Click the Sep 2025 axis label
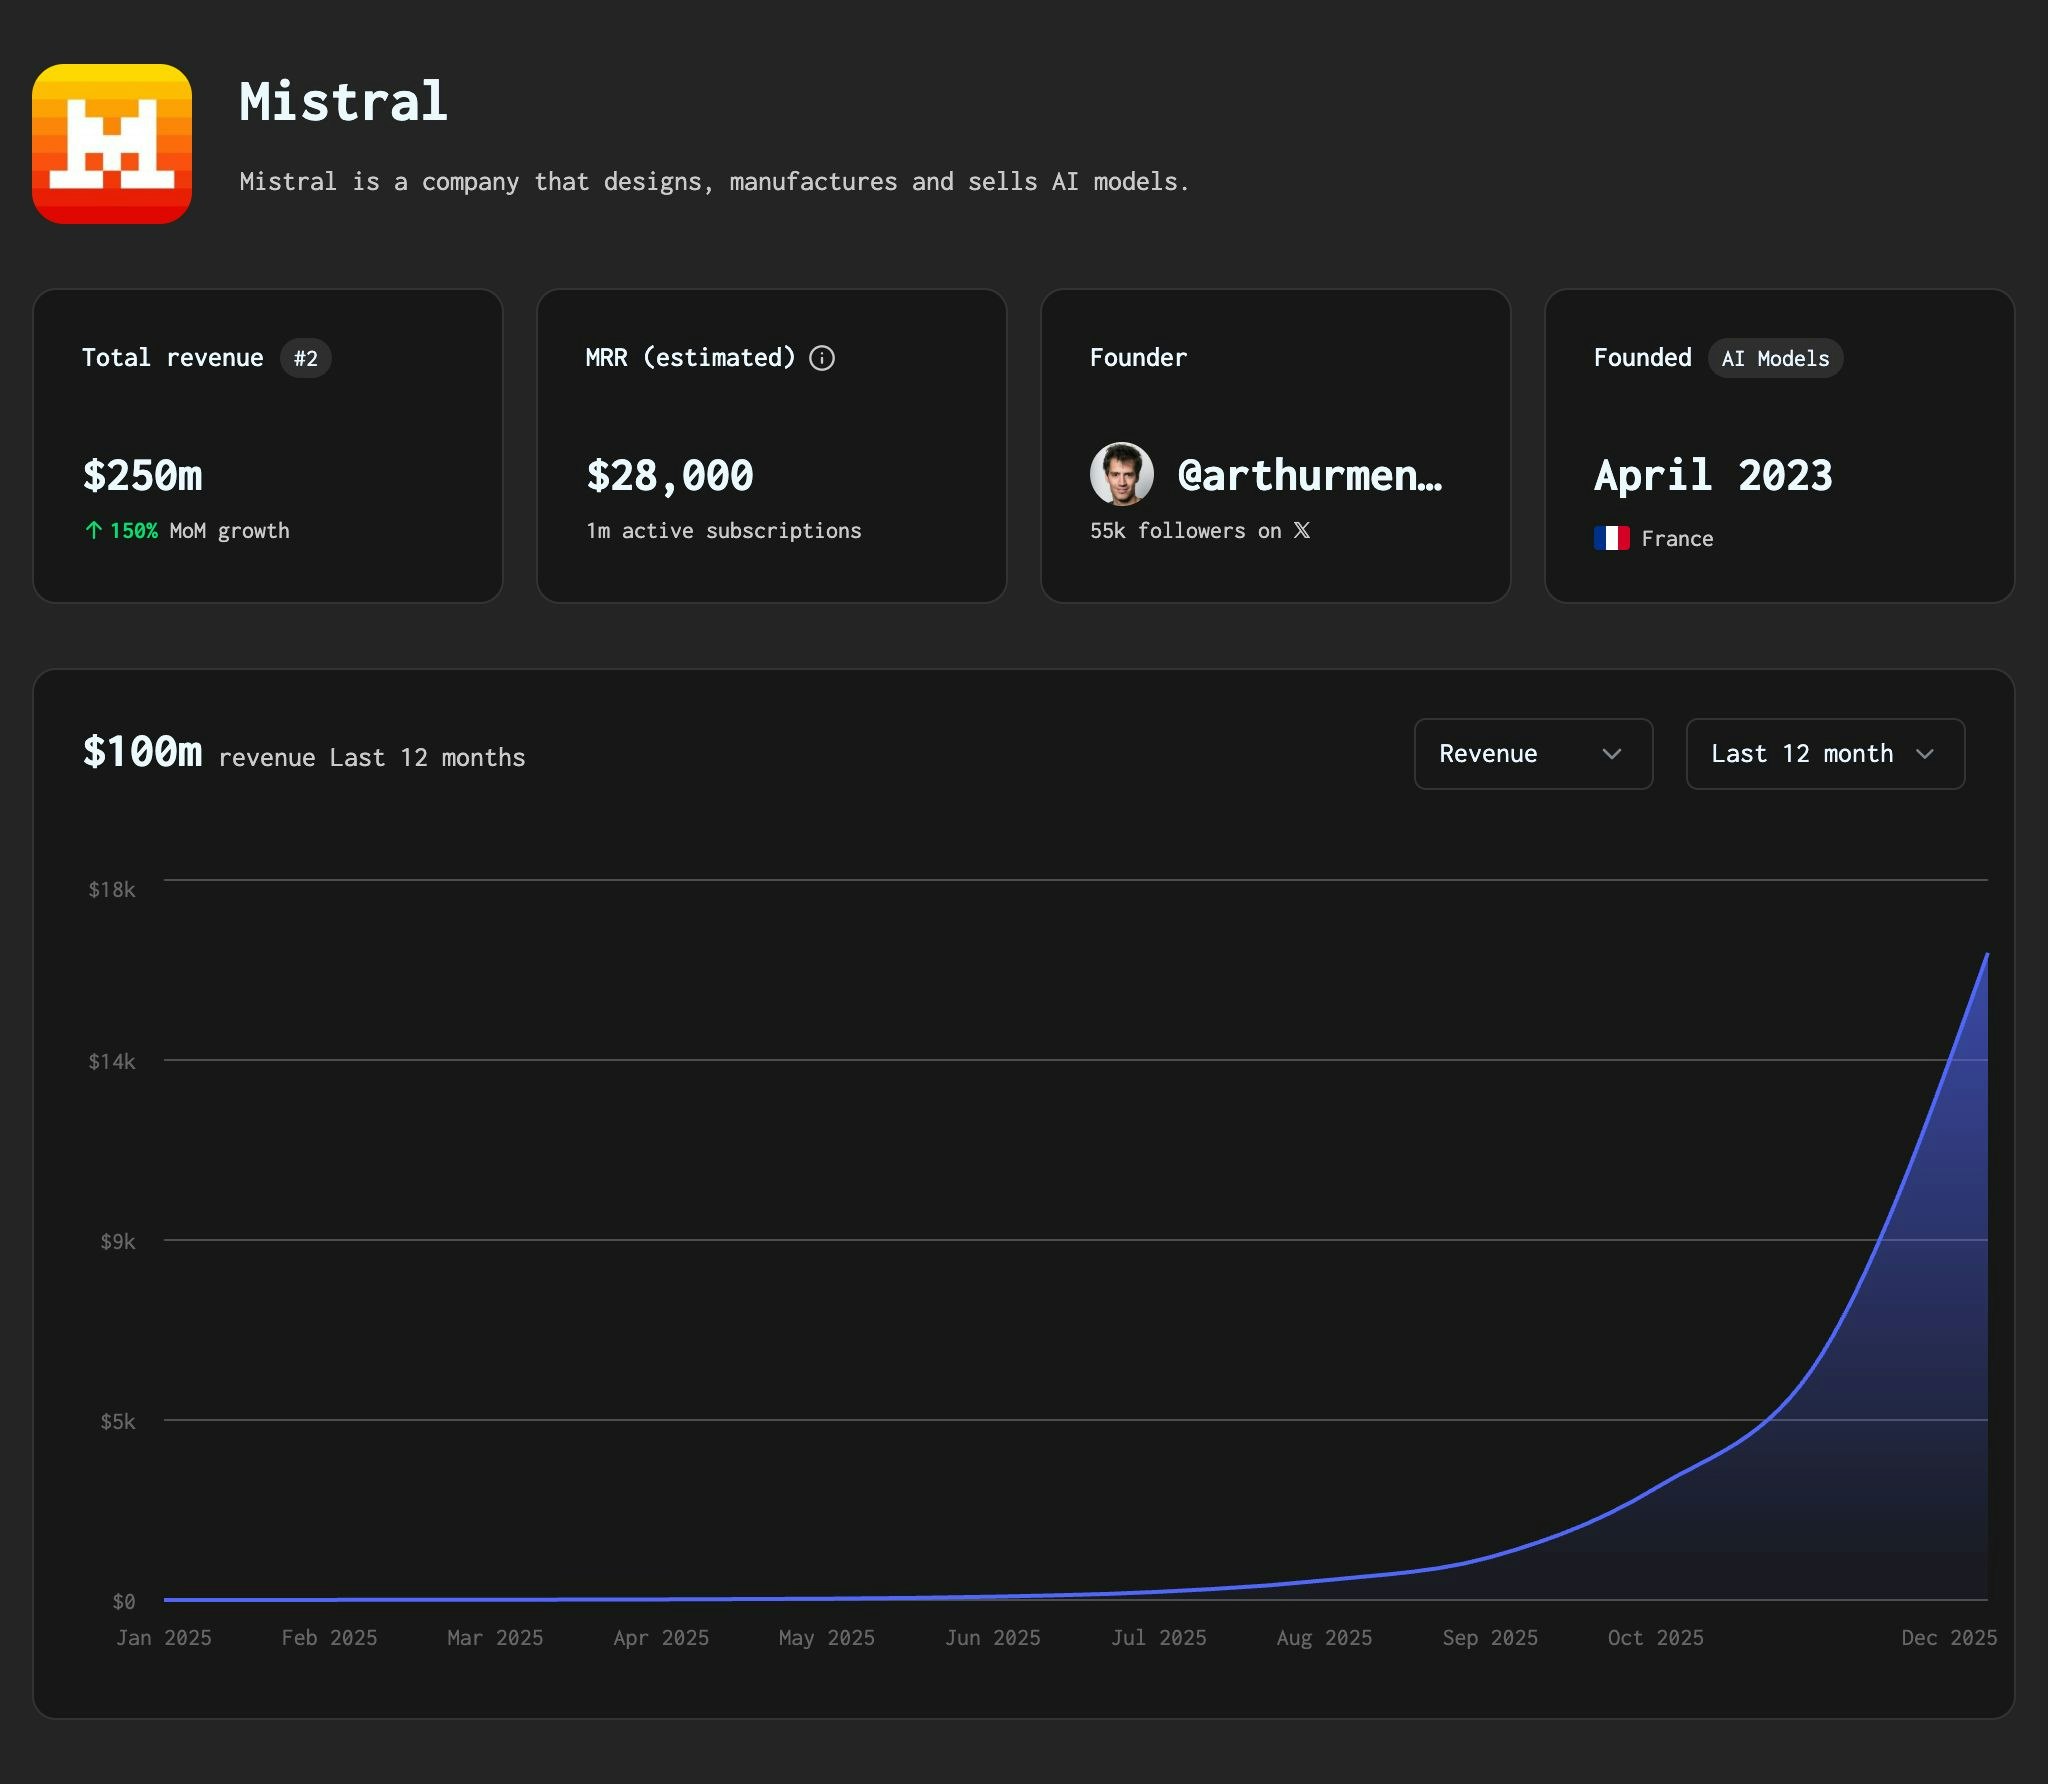 1489,1638
